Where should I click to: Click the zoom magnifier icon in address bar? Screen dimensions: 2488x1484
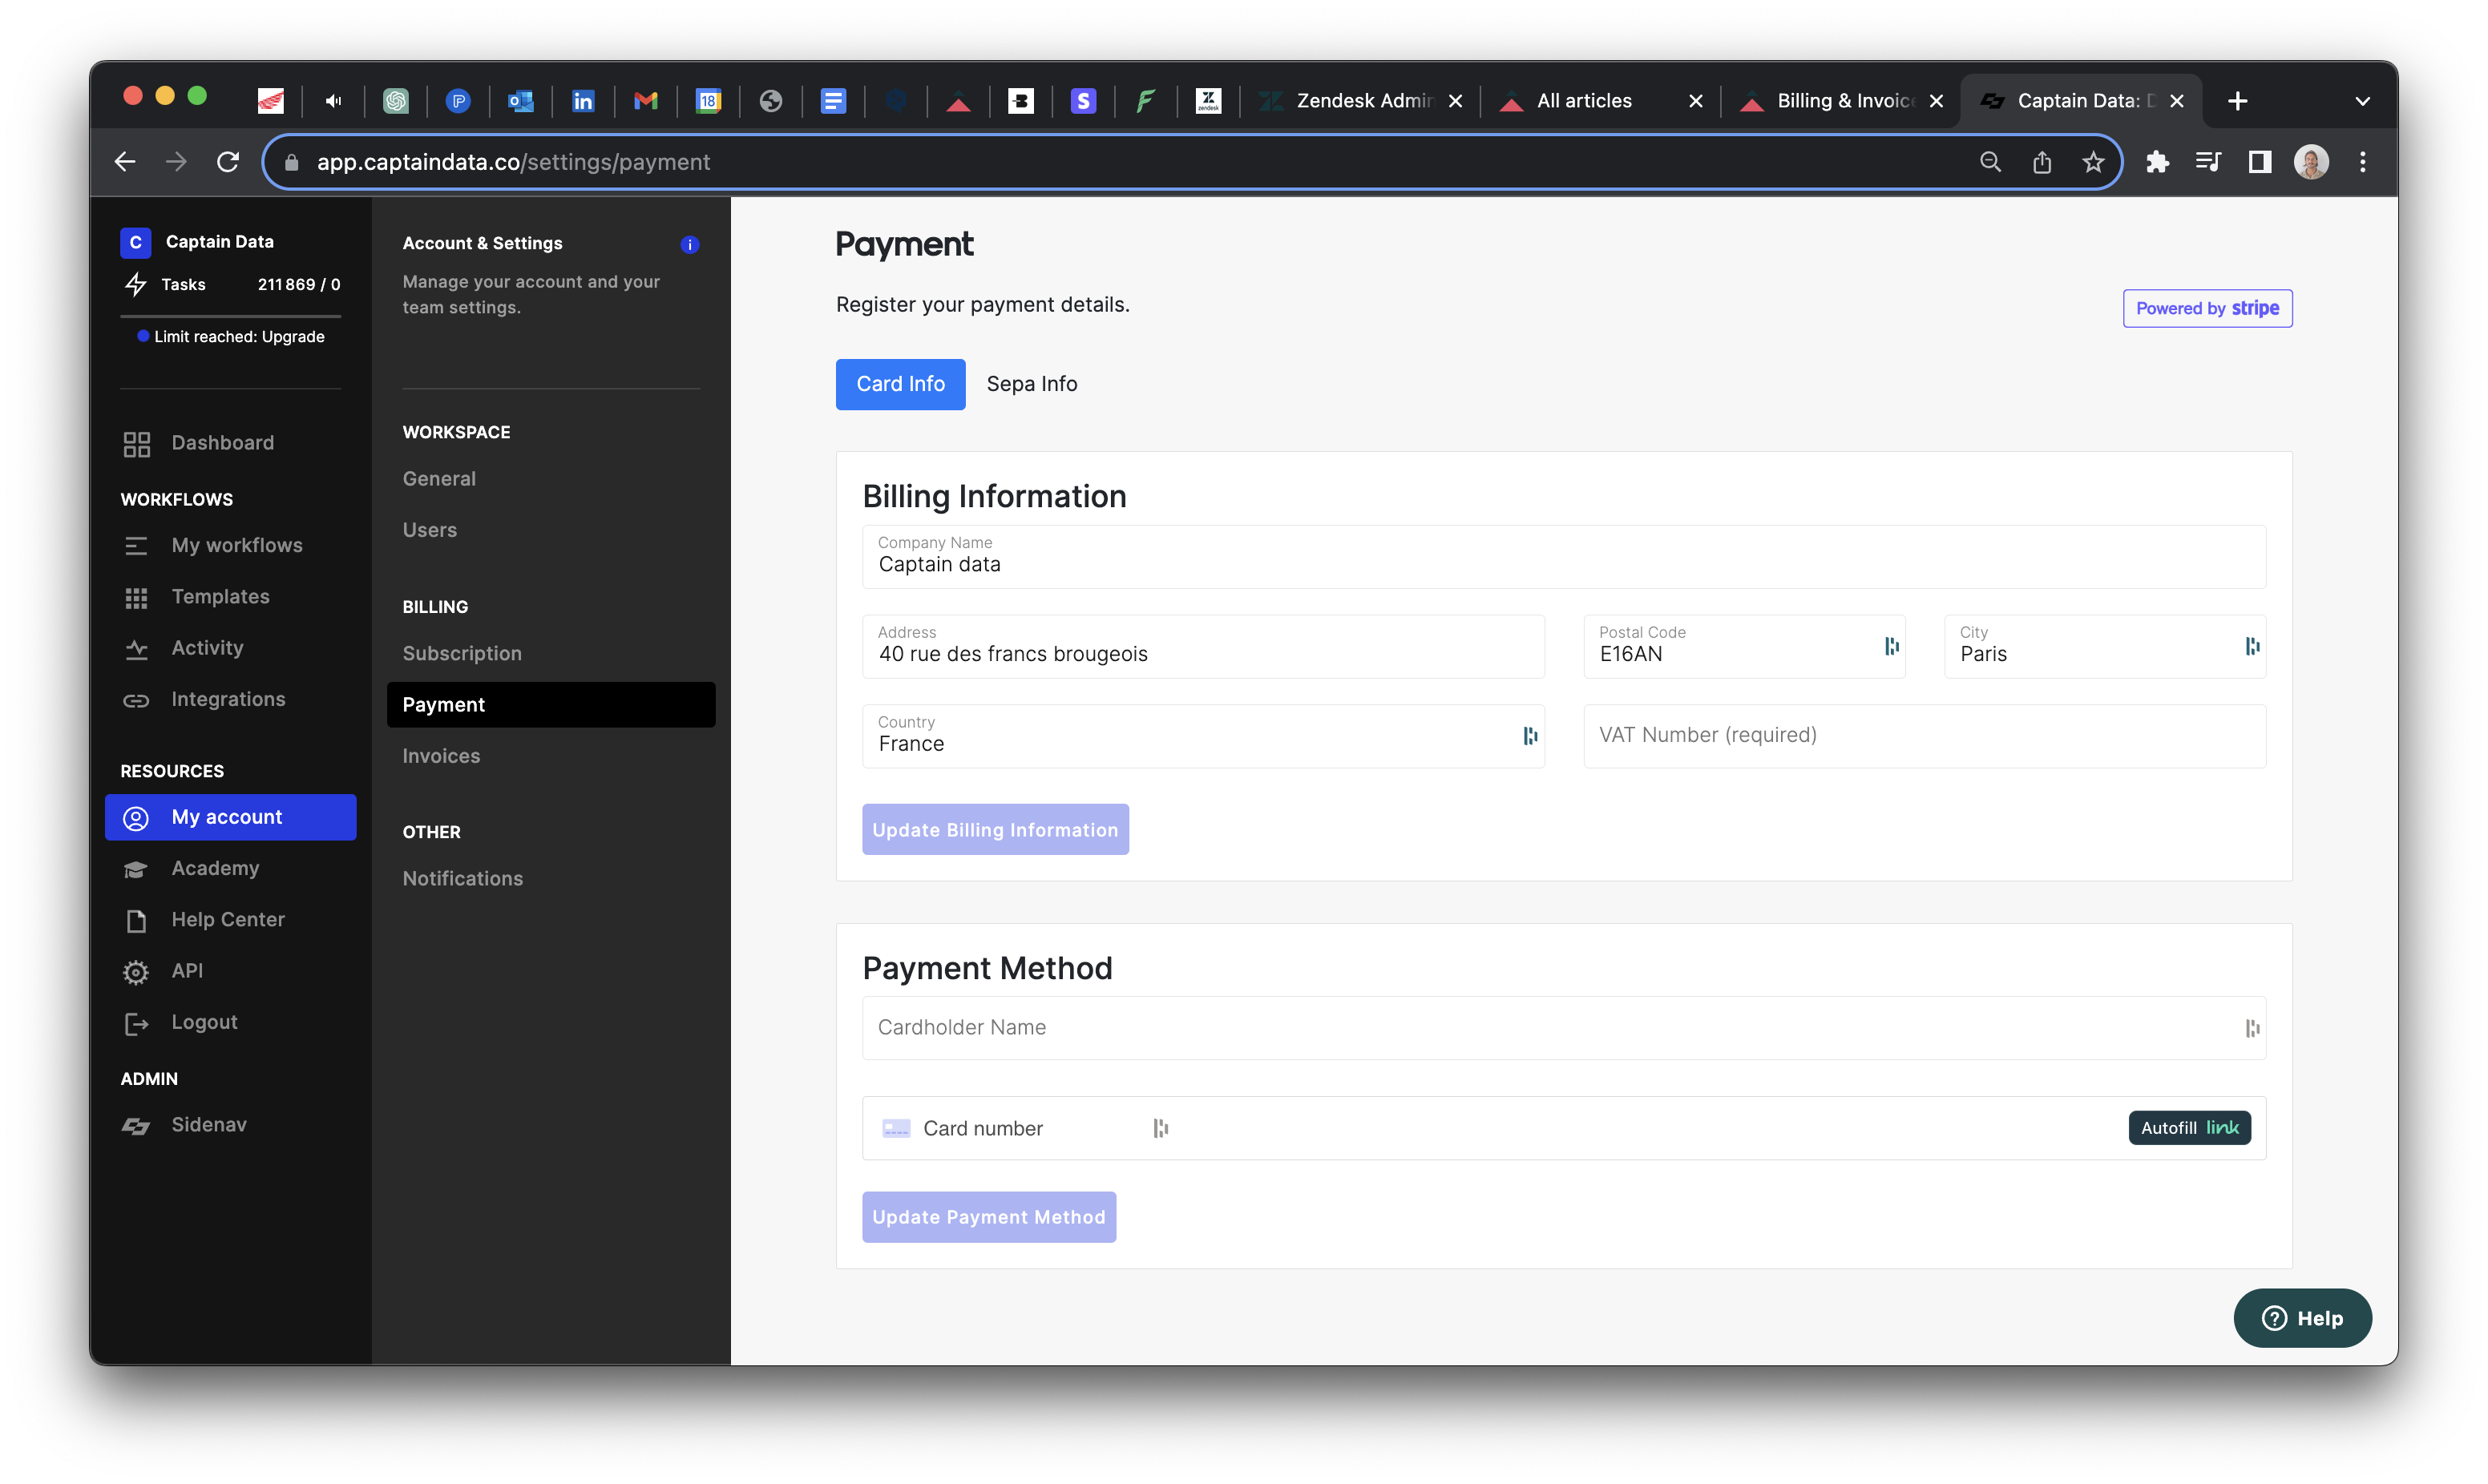coord(1990,162)
